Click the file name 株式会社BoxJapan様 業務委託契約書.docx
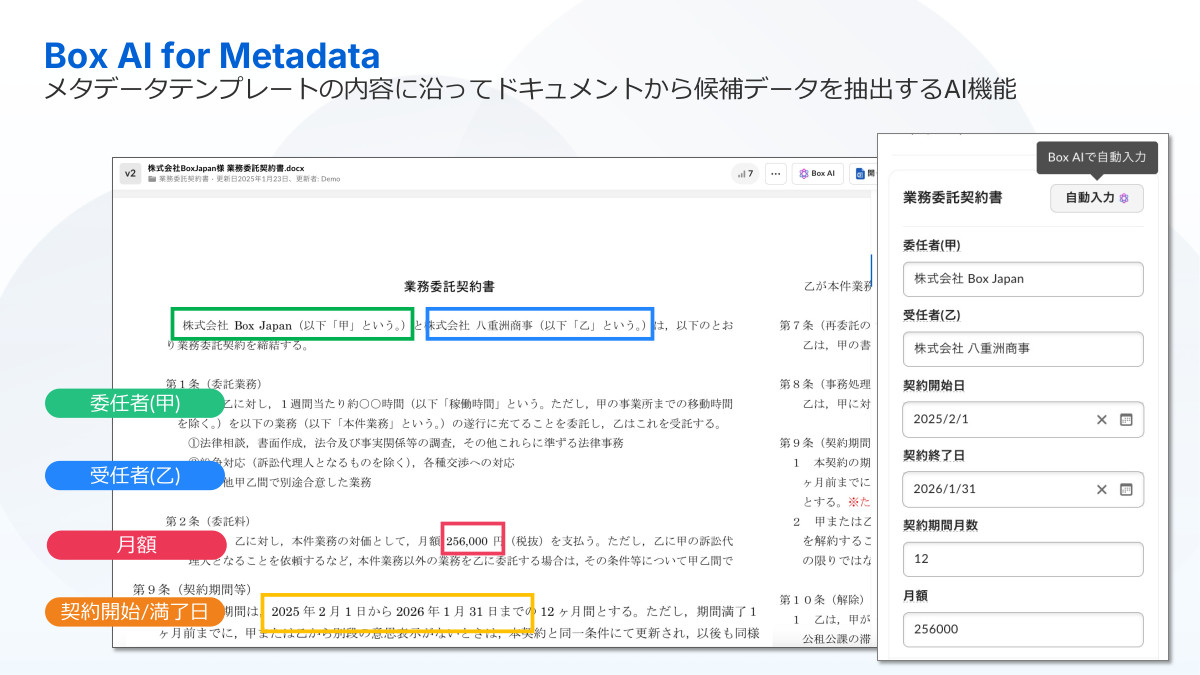This screenshot has width=1200, height=675. click(x=226, y=168)
